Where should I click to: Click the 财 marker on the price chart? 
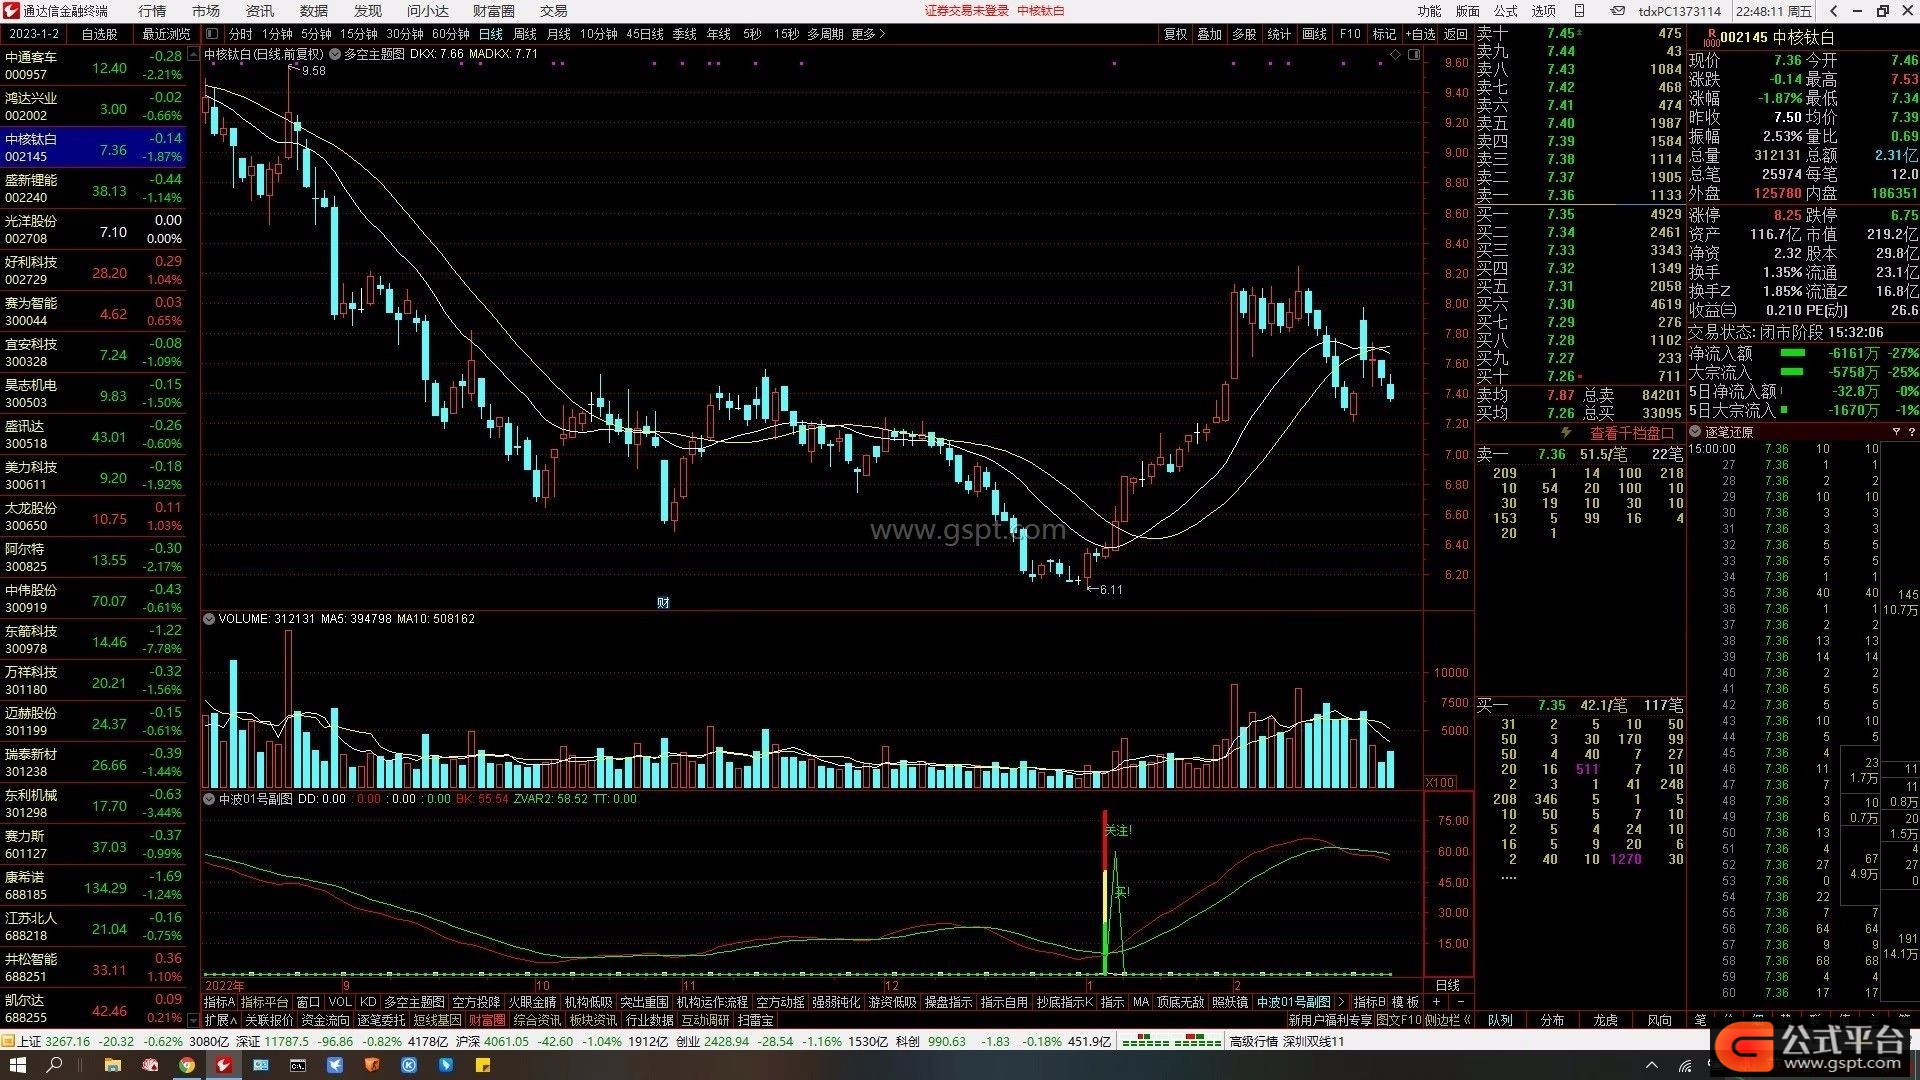[663, 603]
